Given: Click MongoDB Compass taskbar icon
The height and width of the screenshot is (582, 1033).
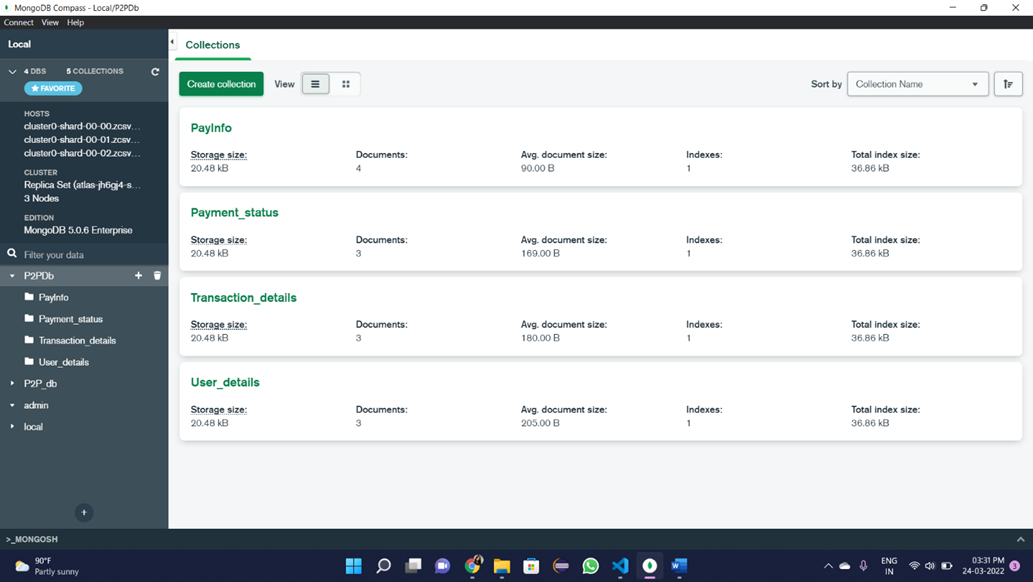Looking at the screenshot, I should pyautogui.click(x=650, y=566).
